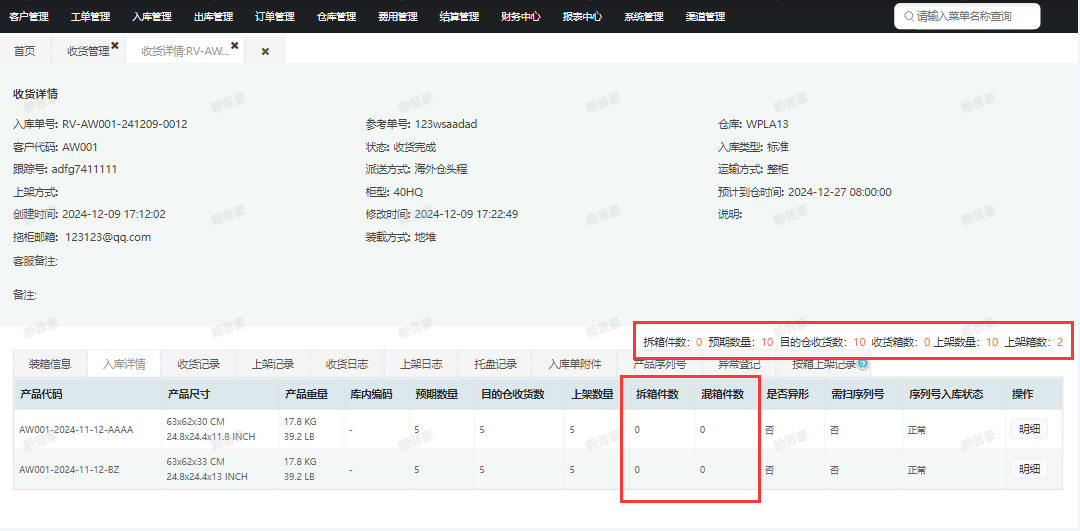The height and width of the screenshot is (531, 1080).
Task: Click the 目的仓收货数 column header
Action: [513, 395]
